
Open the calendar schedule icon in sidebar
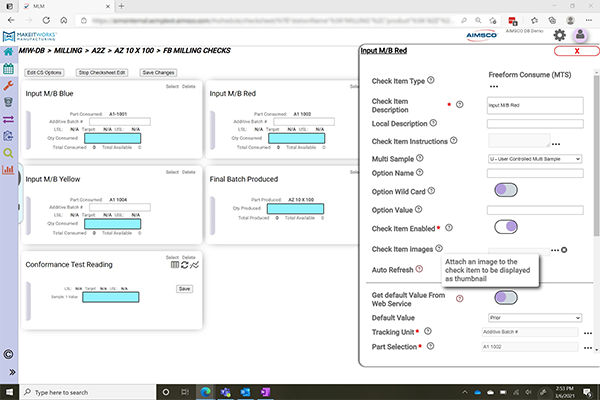tap(8, 69)
